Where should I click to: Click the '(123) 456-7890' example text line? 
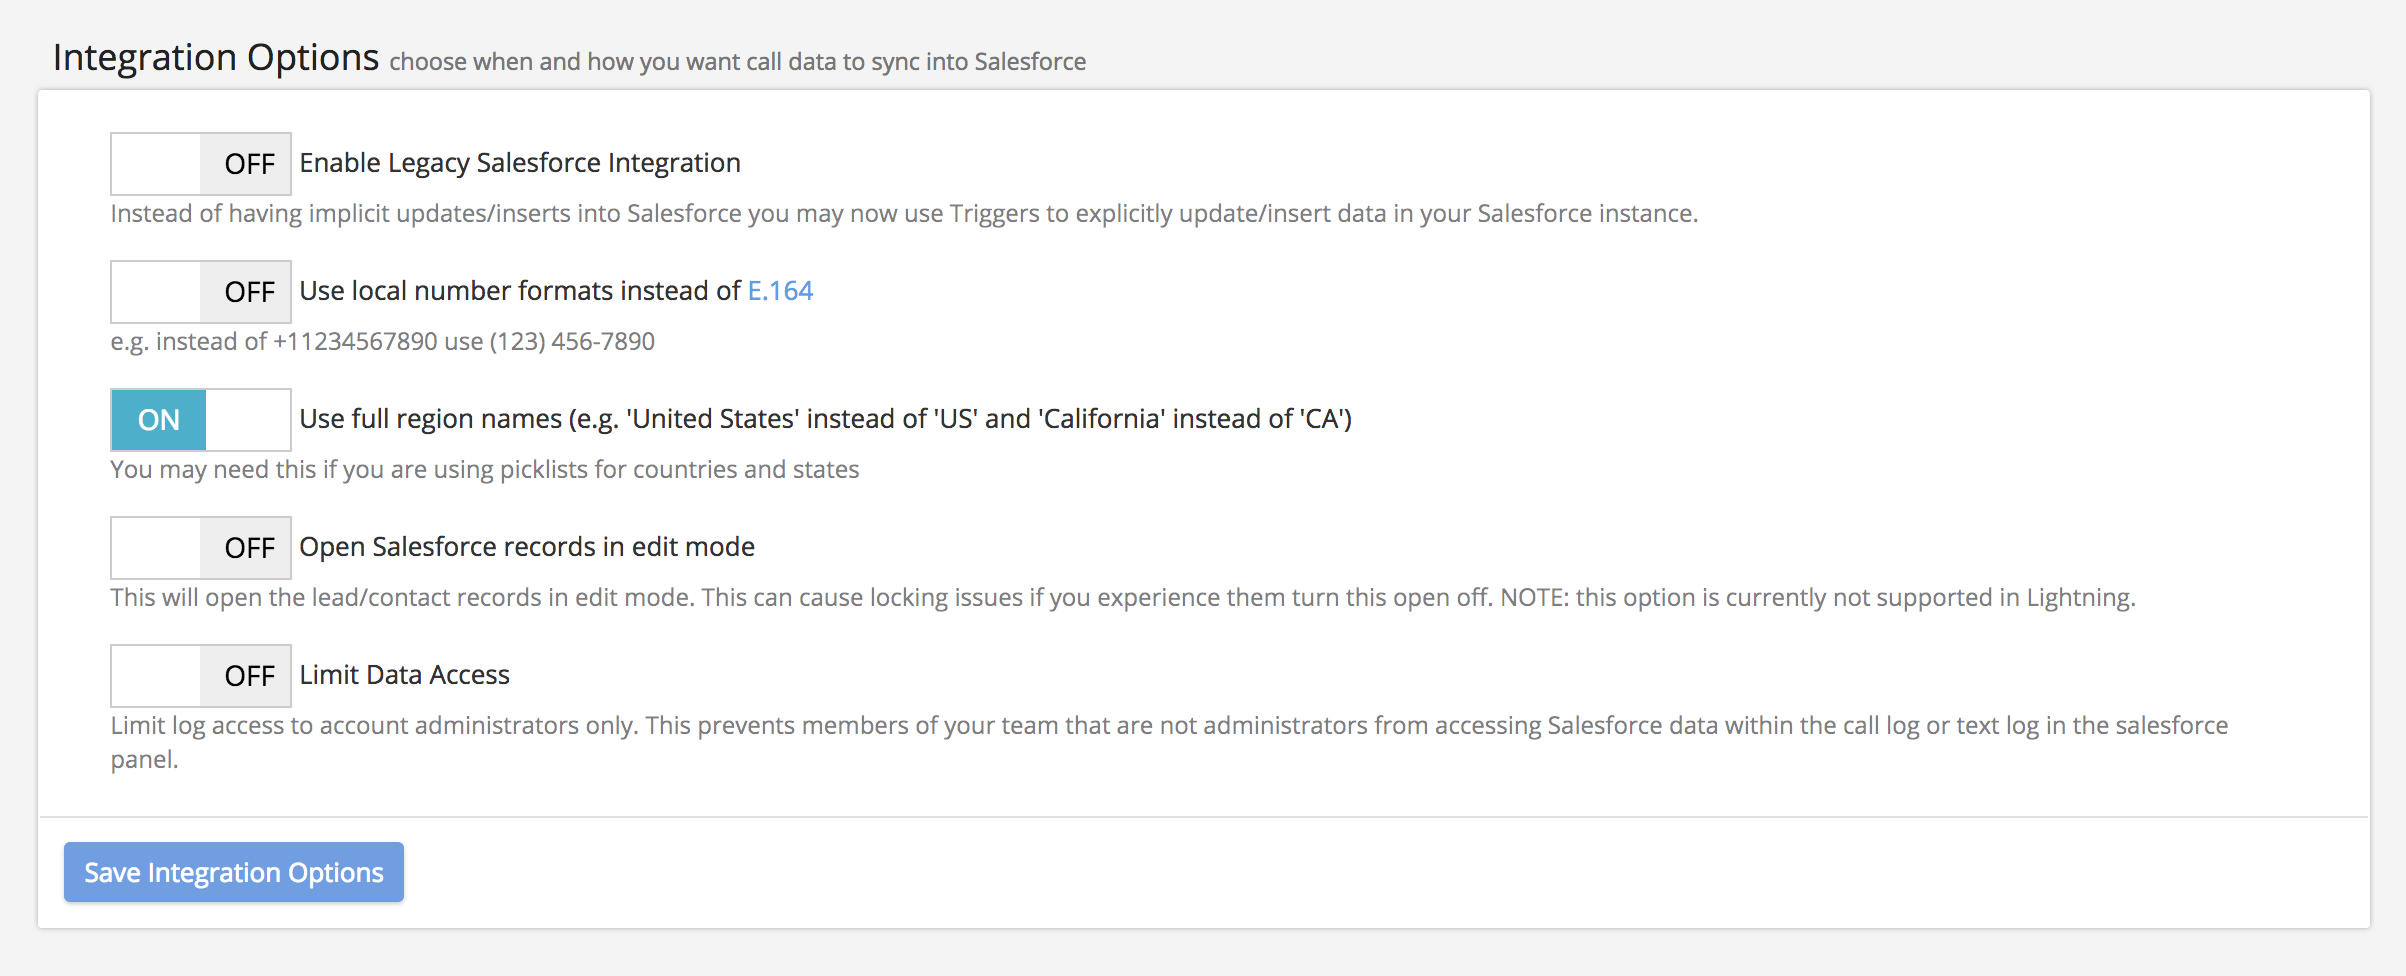[x=382, y=342]
